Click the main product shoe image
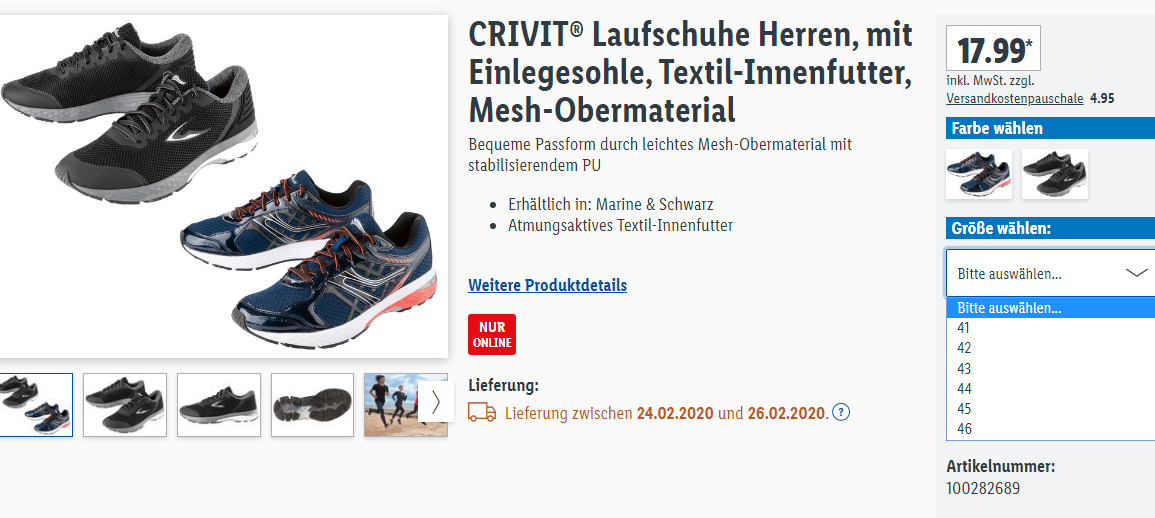This screenshot has height=518, width=1155. point(223,186)
